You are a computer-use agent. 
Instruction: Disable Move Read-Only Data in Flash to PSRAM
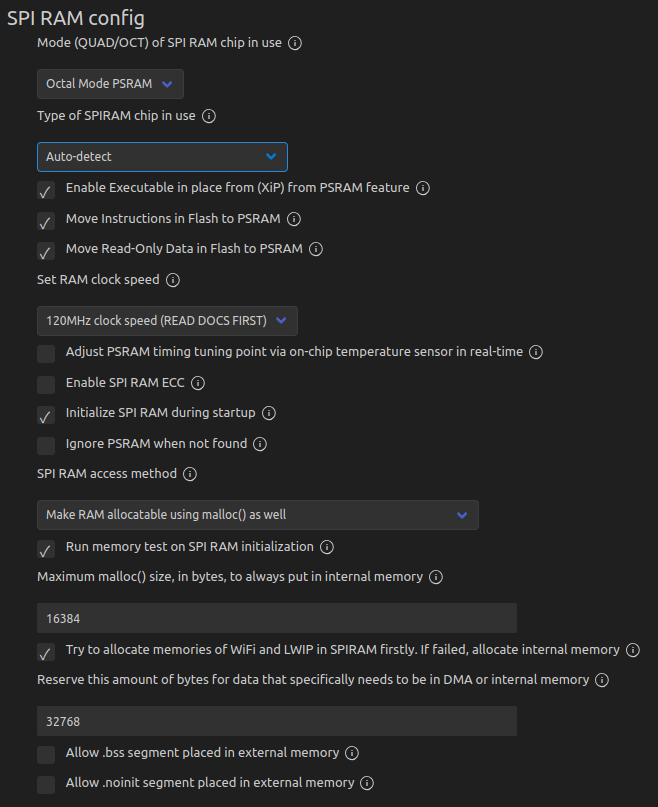point(46,251)
